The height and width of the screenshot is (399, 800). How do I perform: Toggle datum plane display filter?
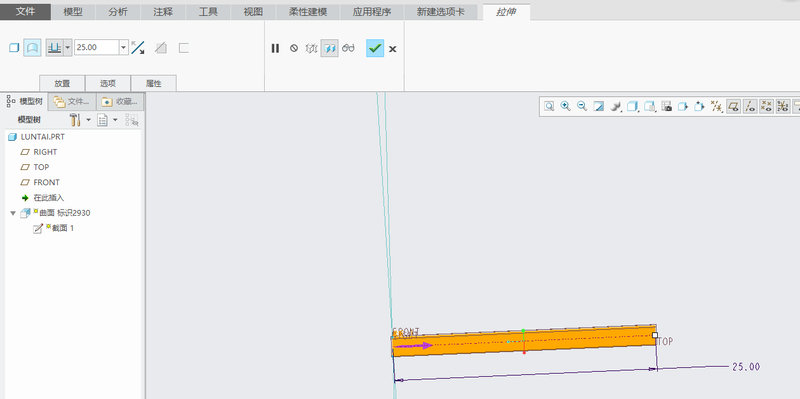[733, 106]
